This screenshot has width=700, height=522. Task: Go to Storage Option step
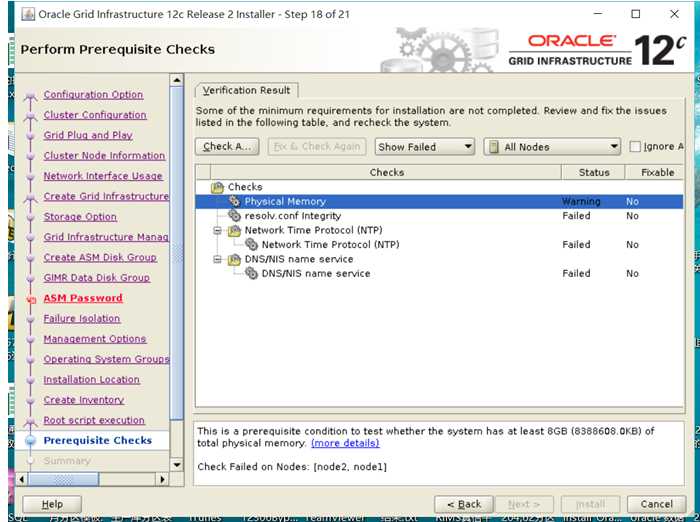(80, 217)
